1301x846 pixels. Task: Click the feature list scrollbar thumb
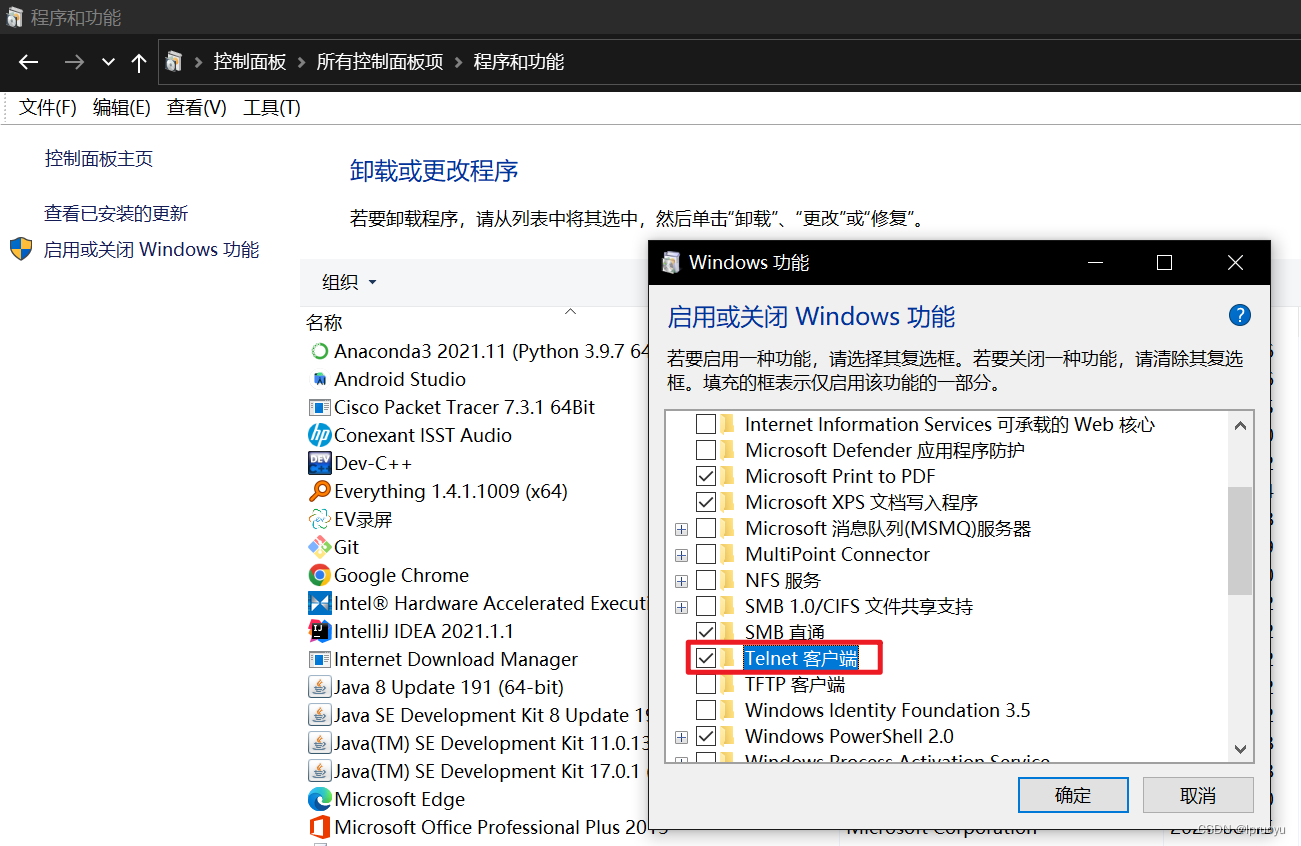pyautogui.click(x=1240, y=540)
